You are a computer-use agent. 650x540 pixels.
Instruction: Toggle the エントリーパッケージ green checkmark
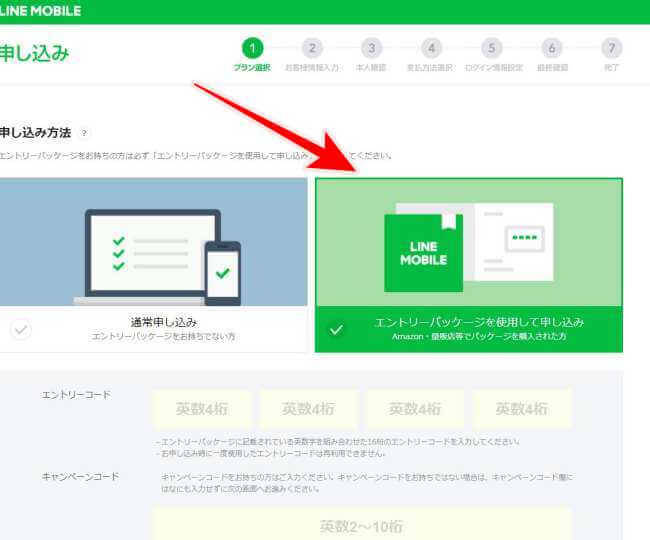click(x=336, y=330)
